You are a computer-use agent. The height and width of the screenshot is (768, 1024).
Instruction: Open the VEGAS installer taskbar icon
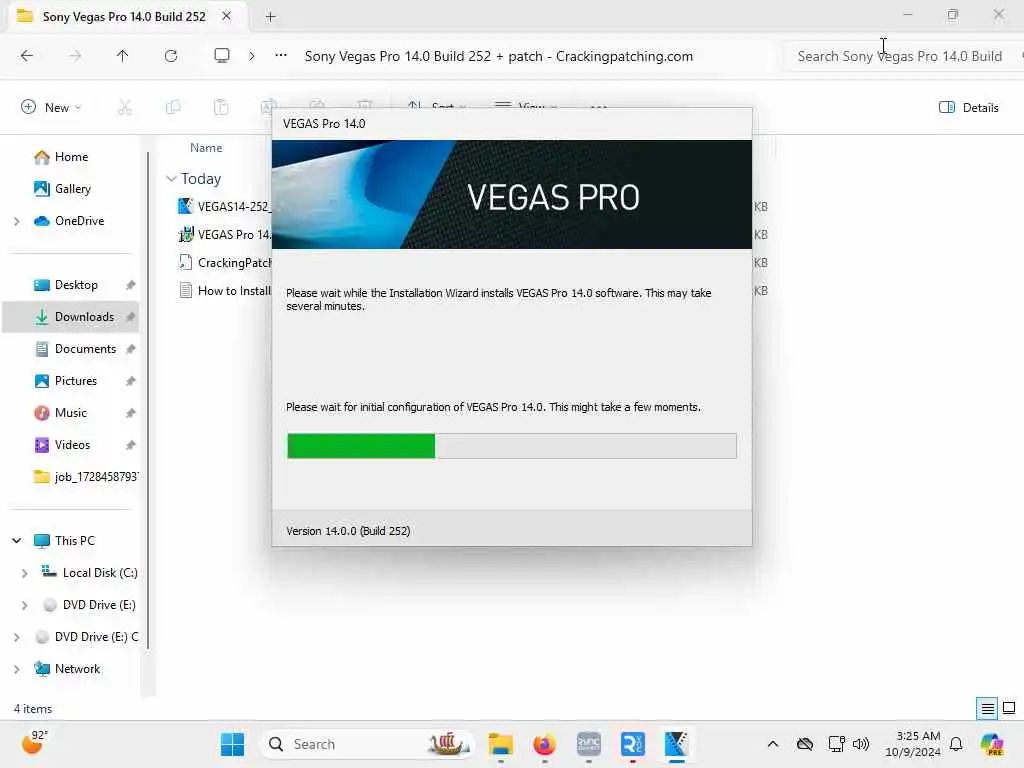tap(676, 744)
